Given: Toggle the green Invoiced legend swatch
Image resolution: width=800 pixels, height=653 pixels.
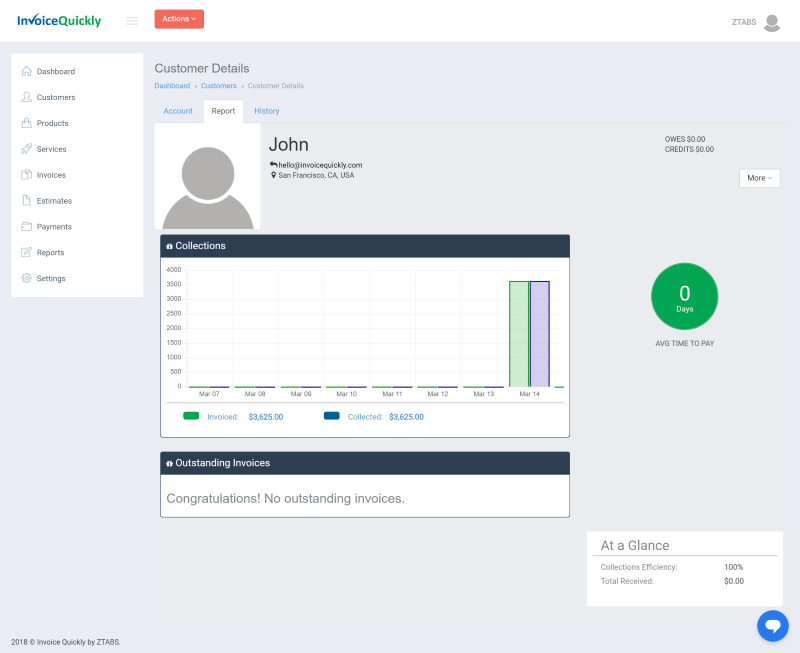Looking at the screenshot, I should click(191, 416).
